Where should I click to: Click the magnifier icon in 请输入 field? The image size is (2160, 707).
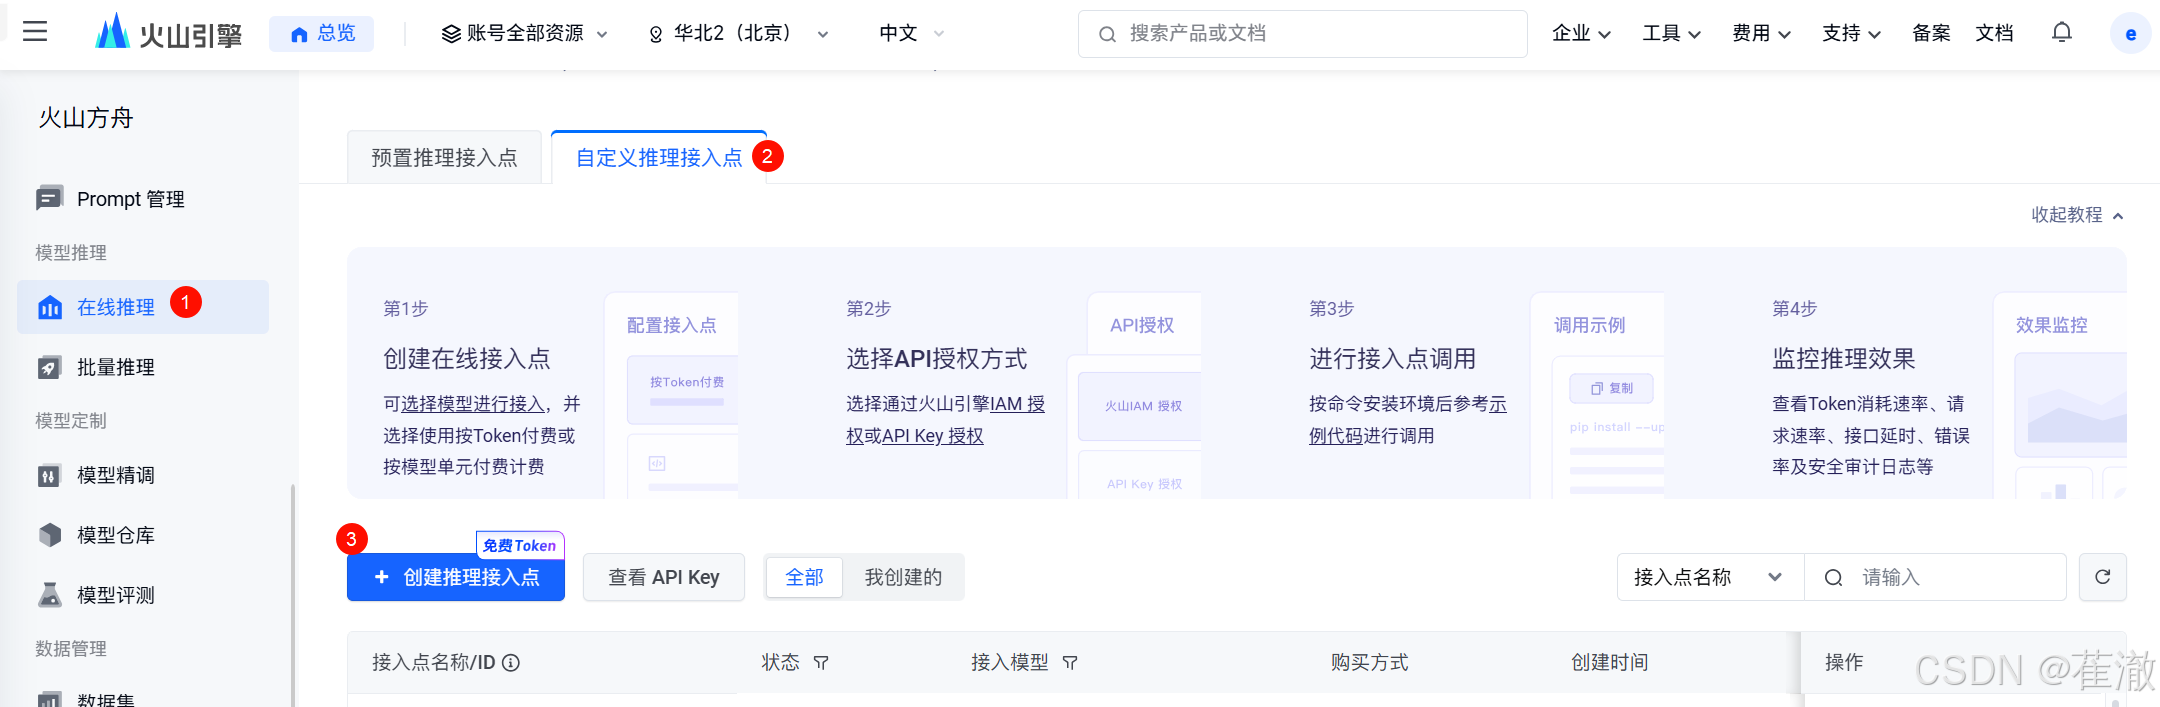1833,578
